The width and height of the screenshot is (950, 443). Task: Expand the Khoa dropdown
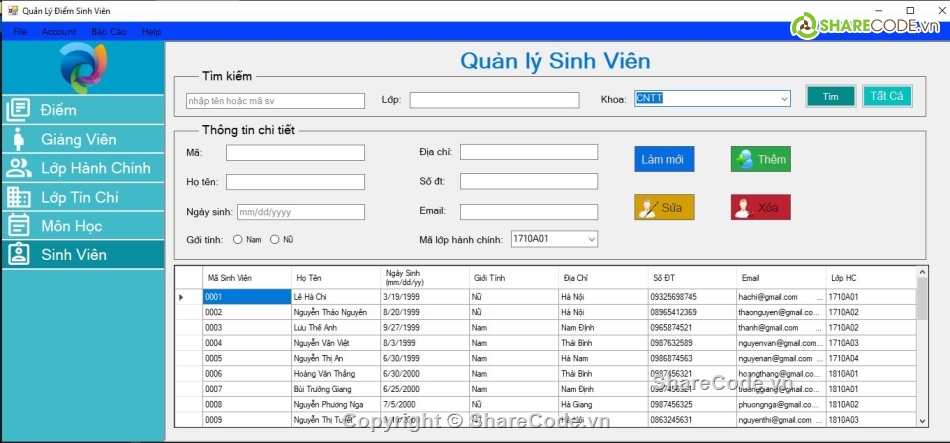(x=783, y=99)
